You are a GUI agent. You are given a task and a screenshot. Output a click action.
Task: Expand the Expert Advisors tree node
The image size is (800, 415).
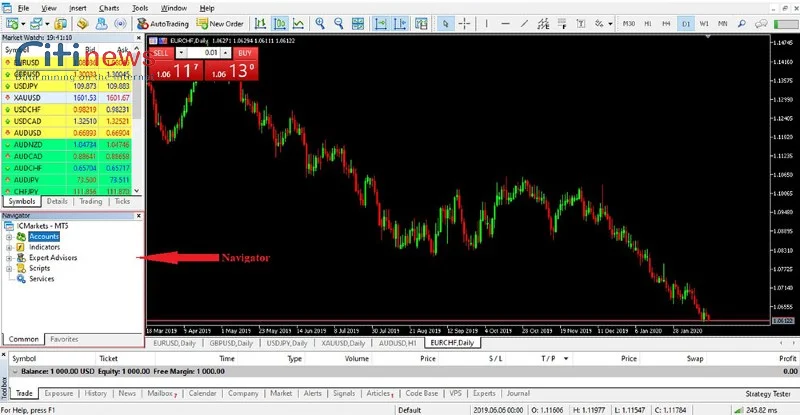tap(9, 258)
